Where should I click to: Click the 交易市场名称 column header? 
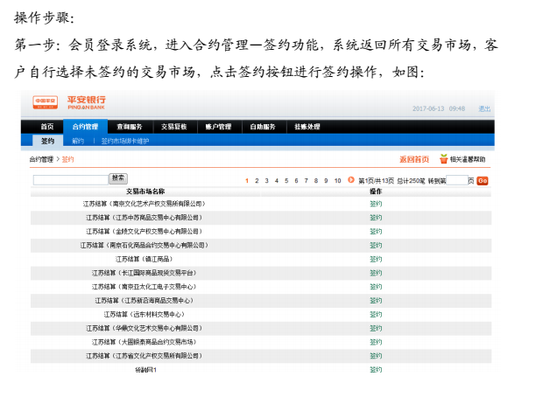point(145,191)
